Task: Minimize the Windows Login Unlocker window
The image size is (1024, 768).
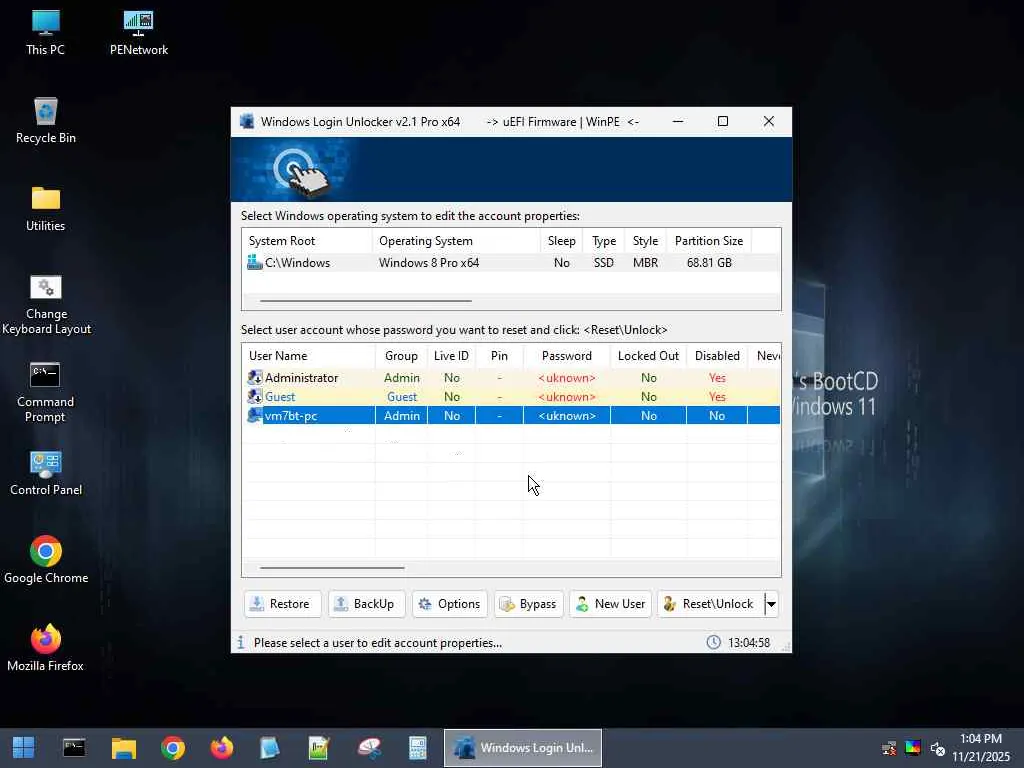Action: 678,121
